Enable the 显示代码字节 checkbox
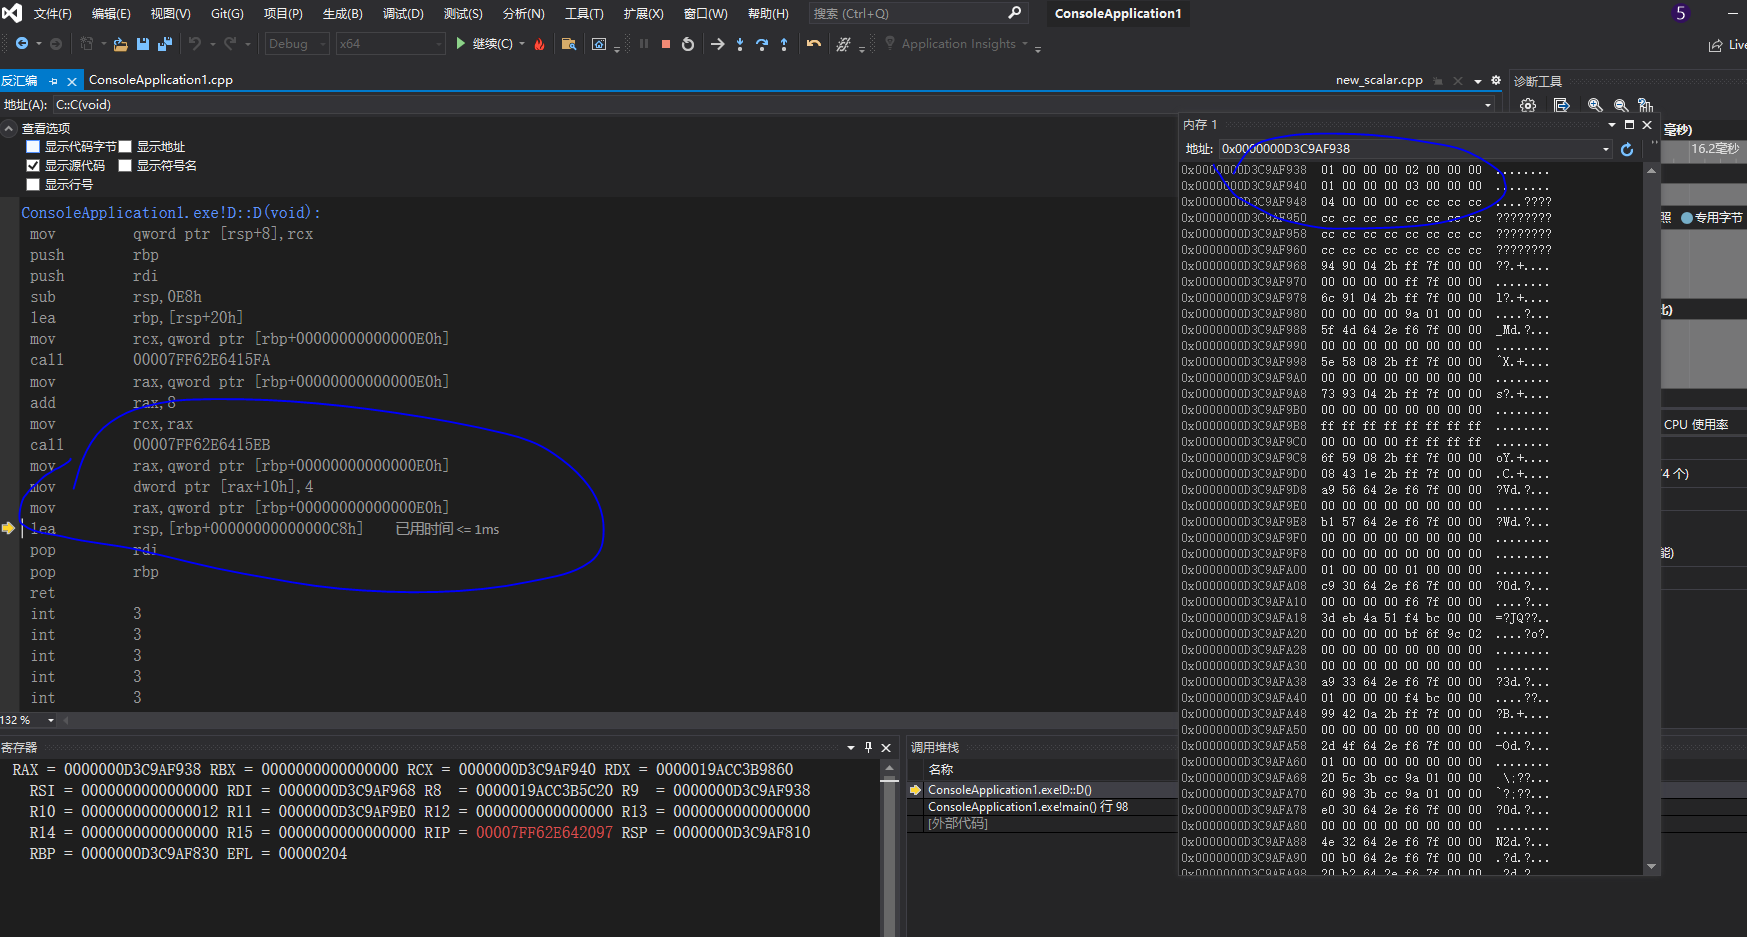 coord(33,147)
